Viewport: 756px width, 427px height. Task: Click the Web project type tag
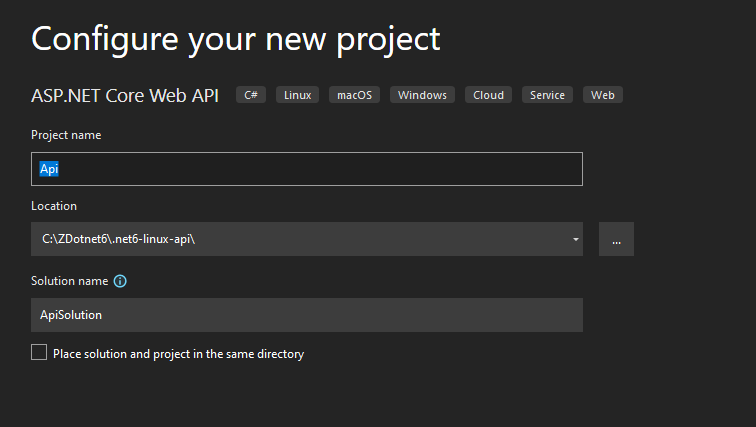[602, 95]
